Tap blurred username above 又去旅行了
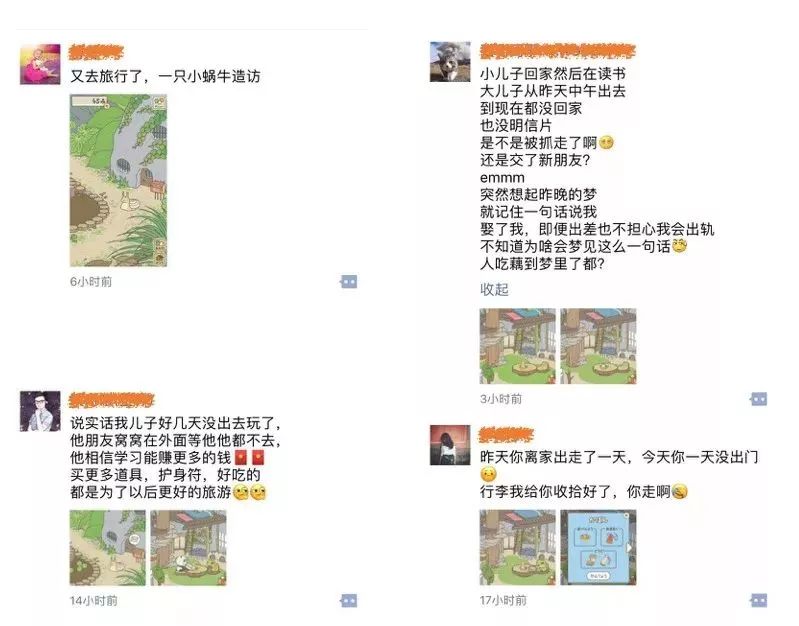The image size is (799, 626). (96, 52)
